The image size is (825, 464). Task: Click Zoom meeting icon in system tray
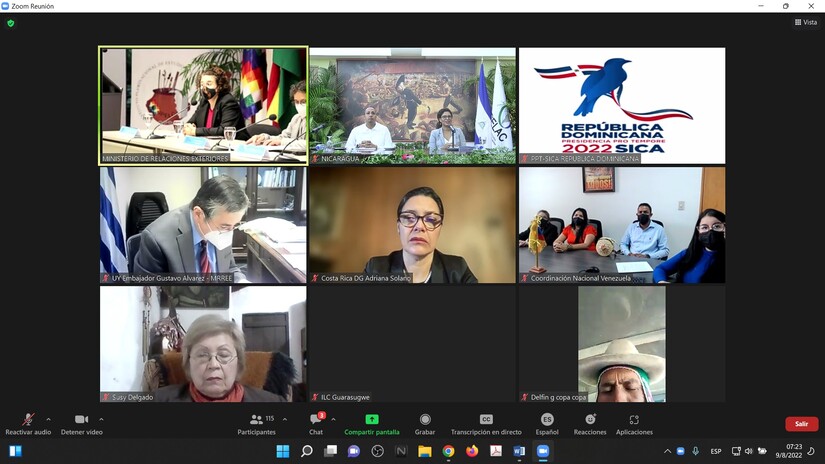(680, 451)
